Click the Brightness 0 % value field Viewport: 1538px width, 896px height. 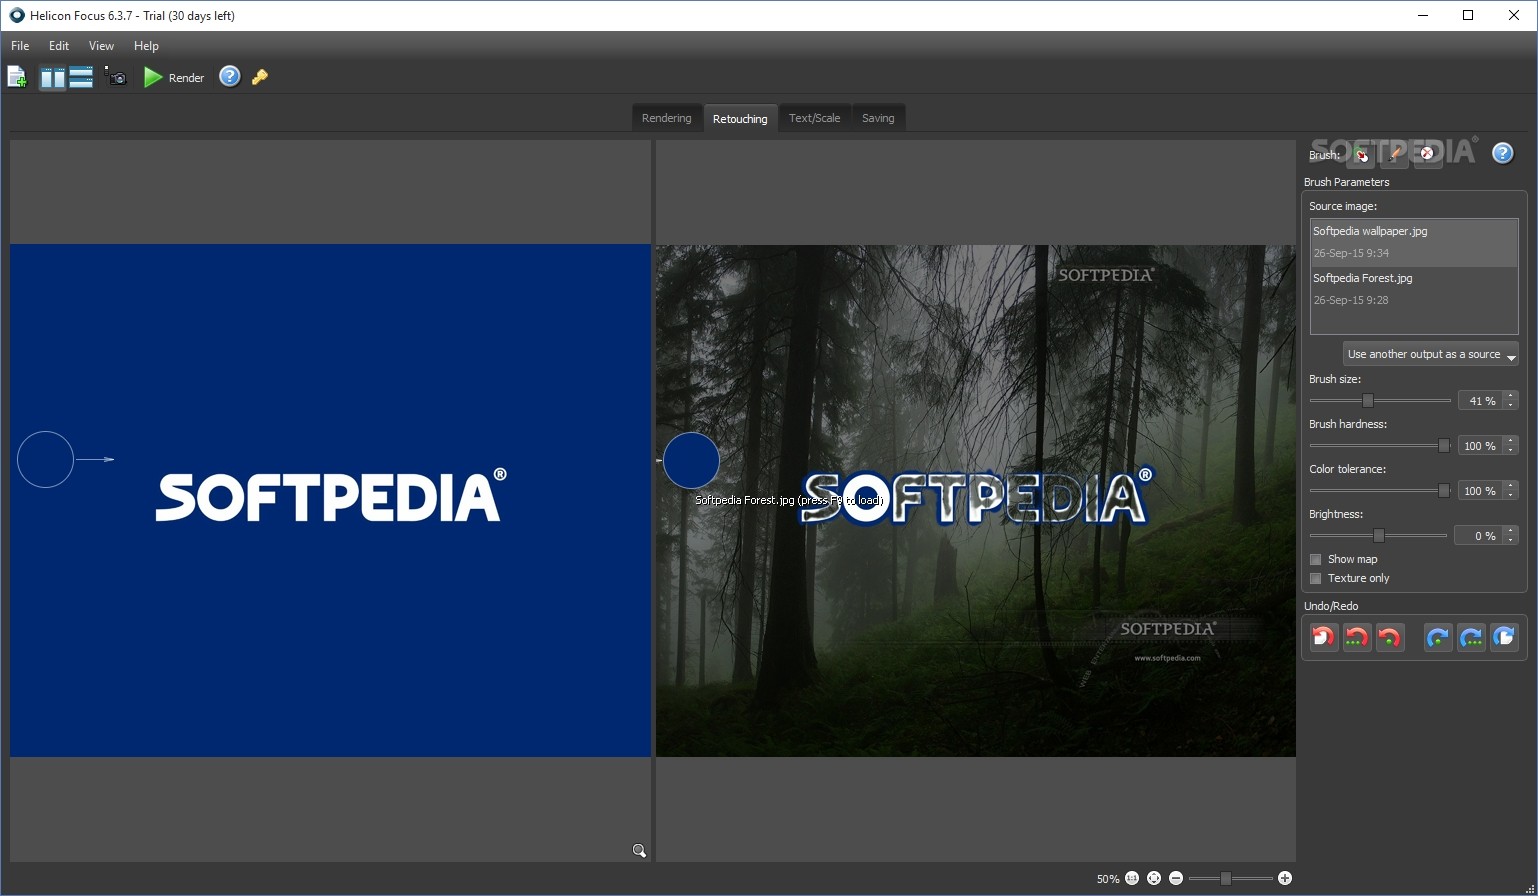[1479, 535]
